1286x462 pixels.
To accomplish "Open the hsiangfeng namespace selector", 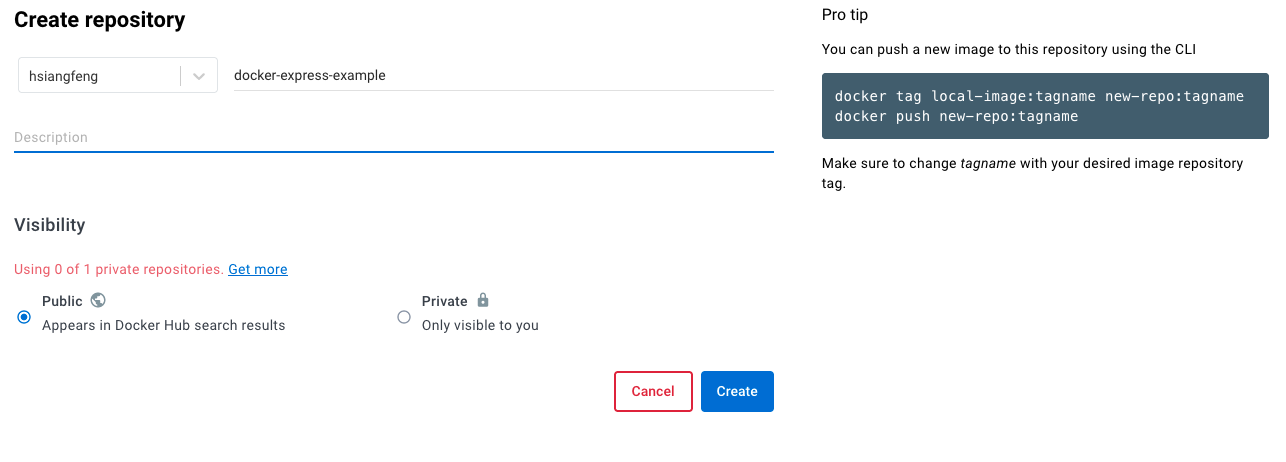I will [100, 76].
